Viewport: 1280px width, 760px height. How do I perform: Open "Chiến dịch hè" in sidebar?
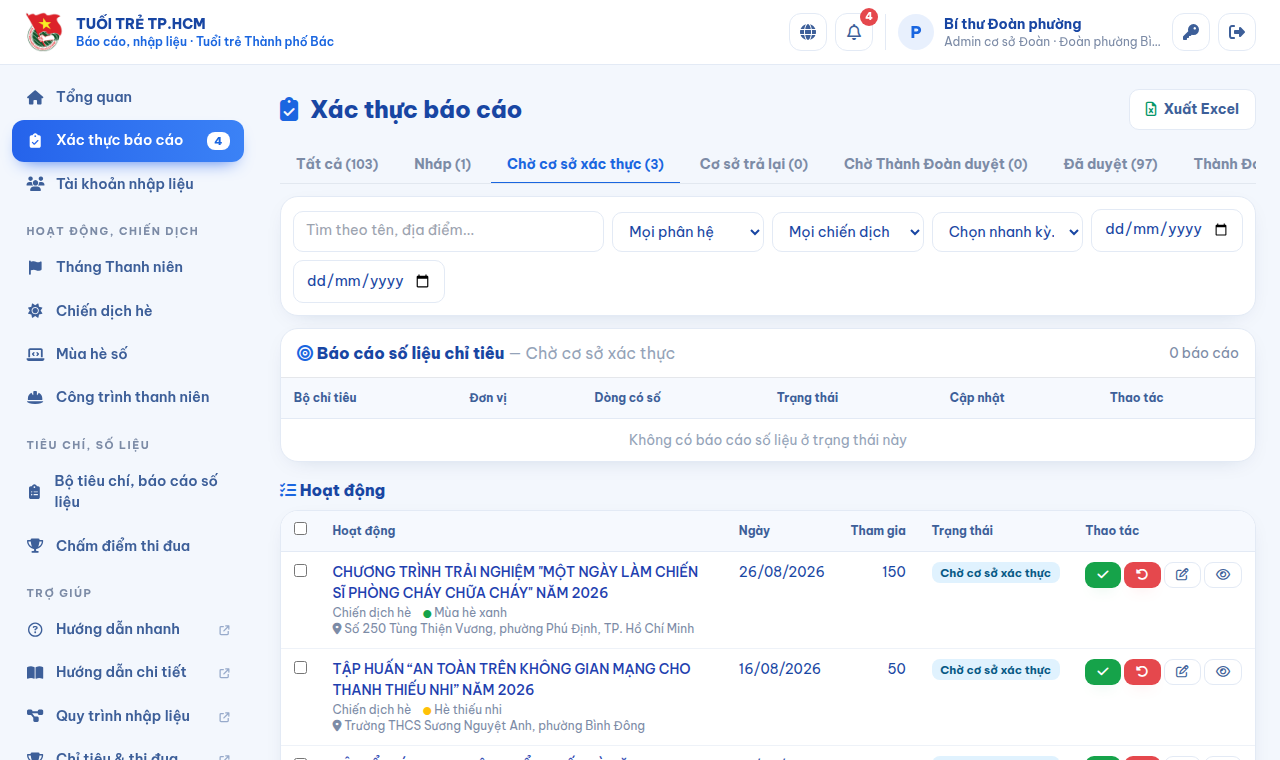coord(128,311)
